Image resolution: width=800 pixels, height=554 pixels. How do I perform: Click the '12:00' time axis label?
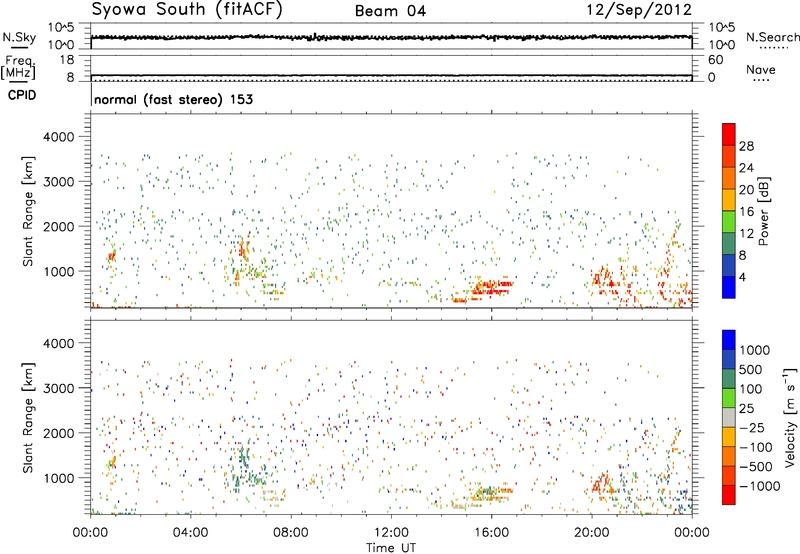391,533
